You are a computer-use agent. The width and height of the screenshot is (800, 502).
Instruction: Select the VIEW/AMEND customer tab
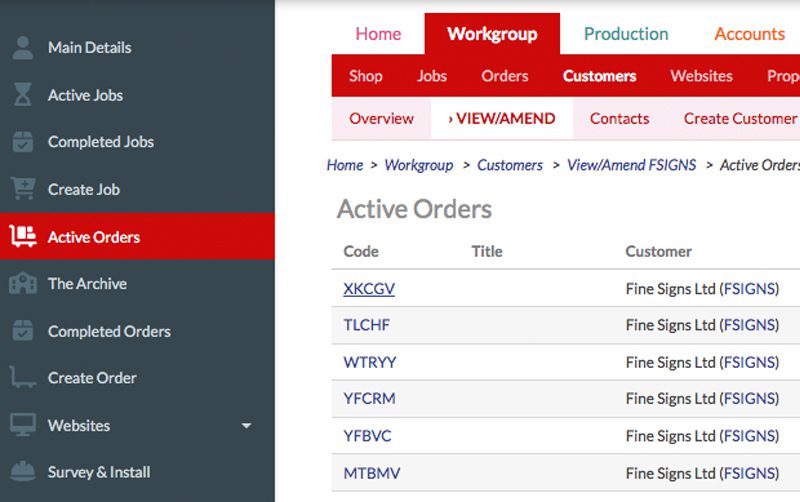click(x=502, y=118)
